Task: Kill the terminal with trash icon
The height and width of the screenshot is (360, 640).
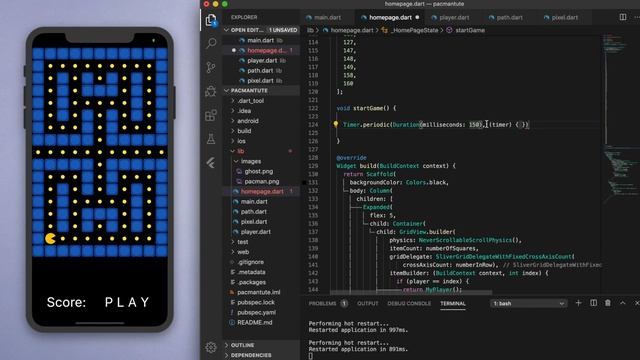Action: click(x=608, y=303)
